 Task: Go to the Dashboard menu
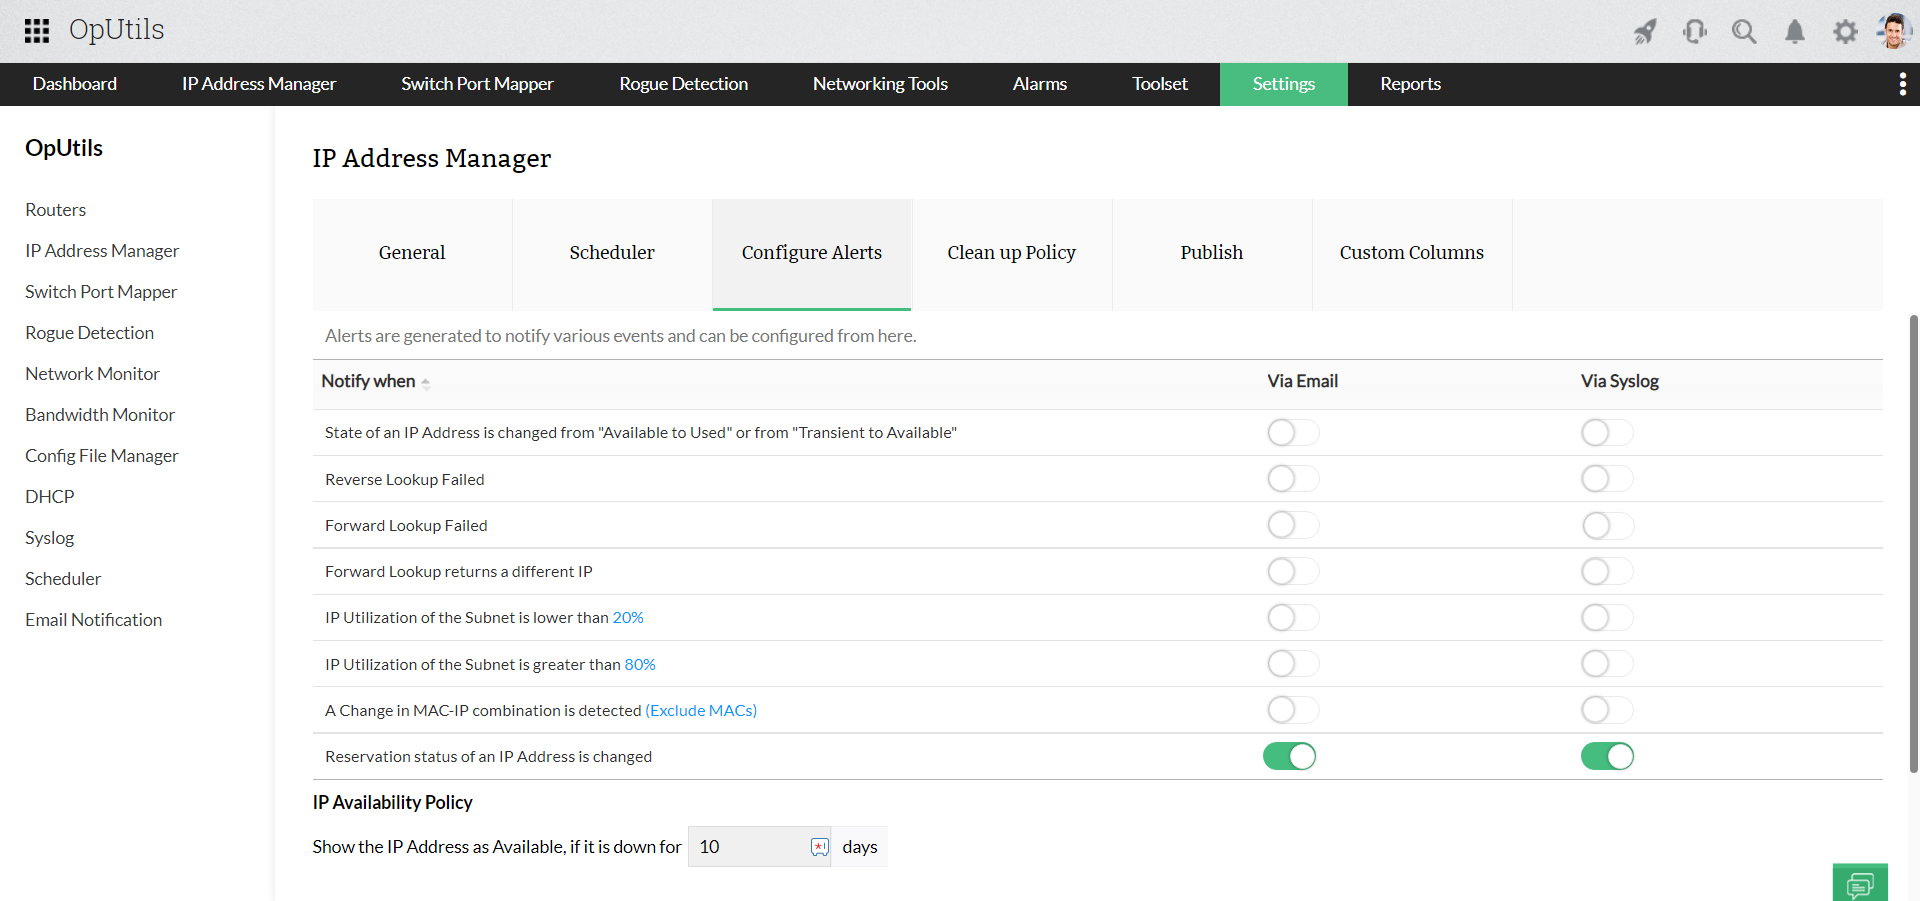tap(75, 84)
